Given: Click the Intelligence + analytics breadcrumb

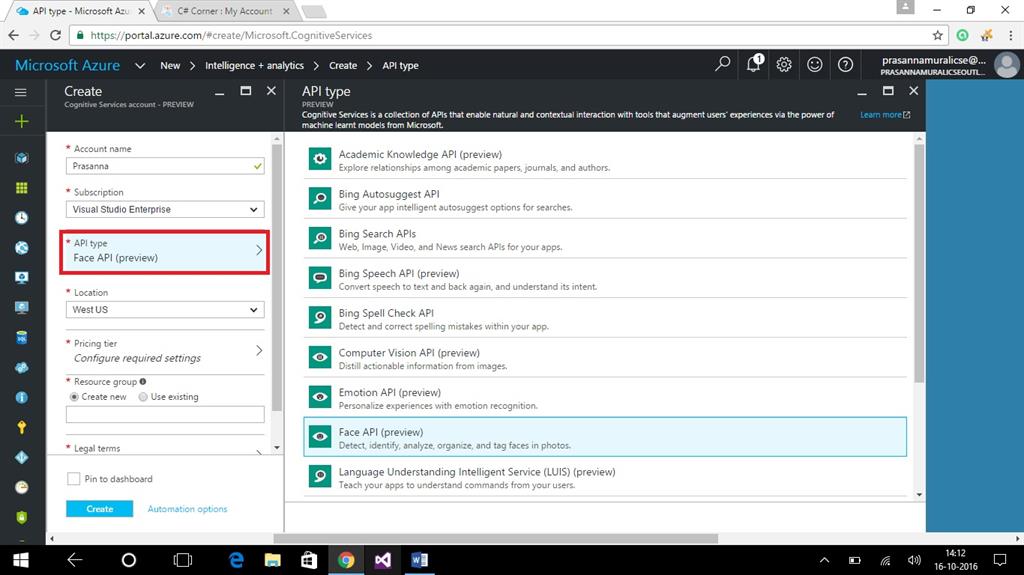Looking at the screenshot, I should [x=254, y=65].
